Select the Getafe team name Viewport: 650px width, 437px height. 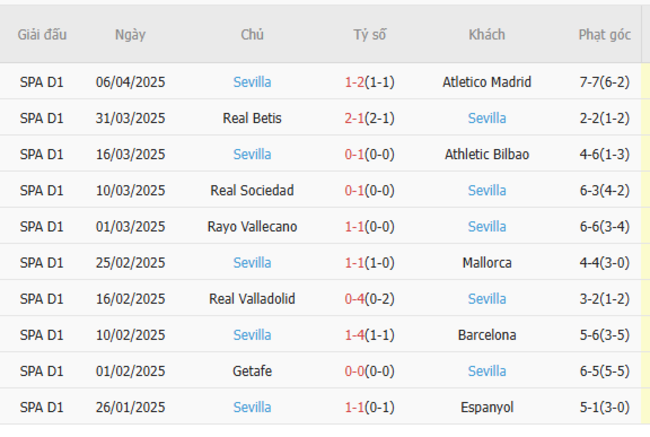pyautogui.click(x=252, y=370)
